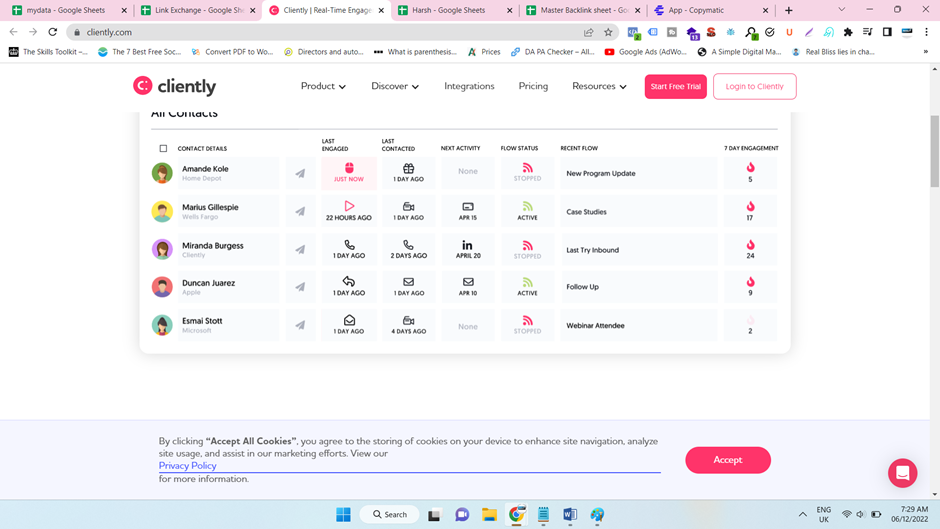This screenshot has width=940, height=529.
Task: Click the page vertical scrollbar
Action: 935,151
